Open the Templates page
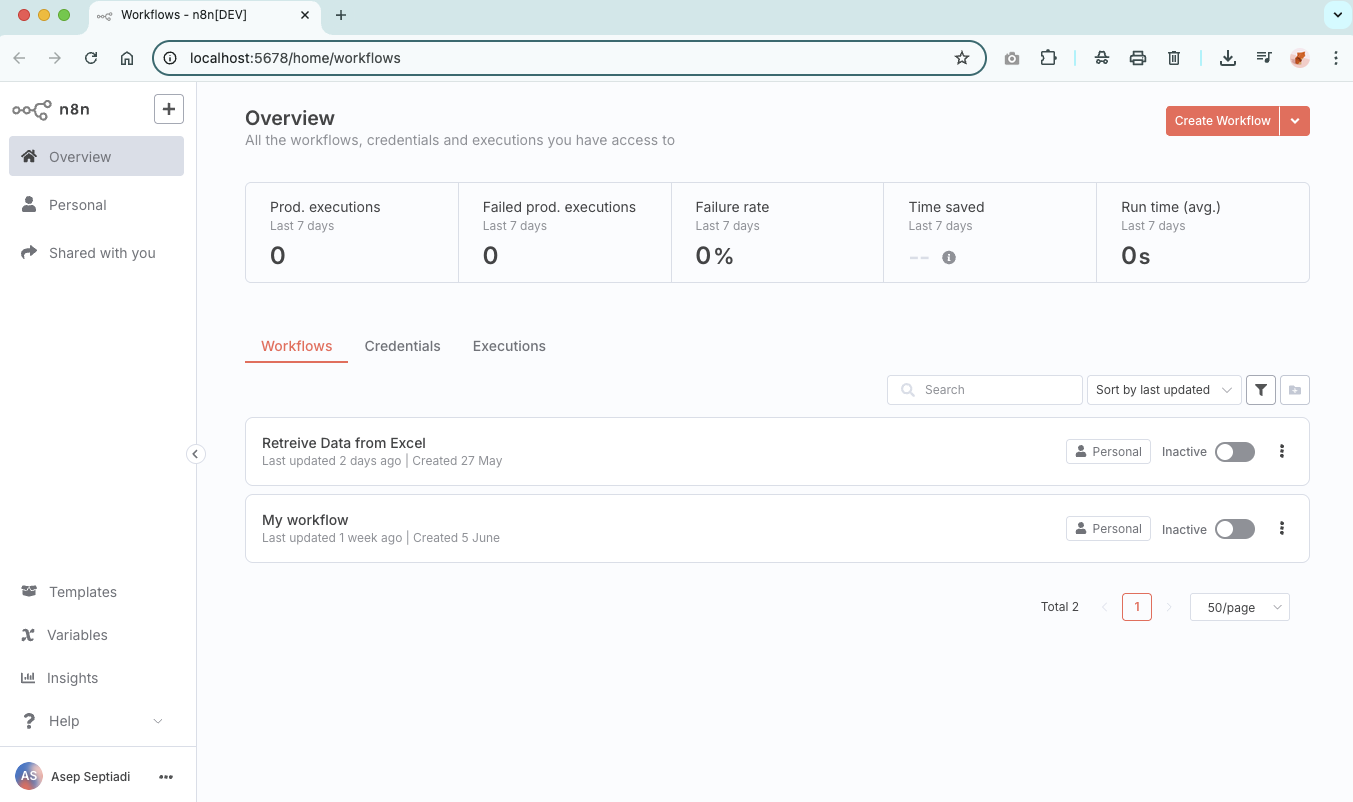The width and height of the screenshot is (1353, 802). (96, 592)
